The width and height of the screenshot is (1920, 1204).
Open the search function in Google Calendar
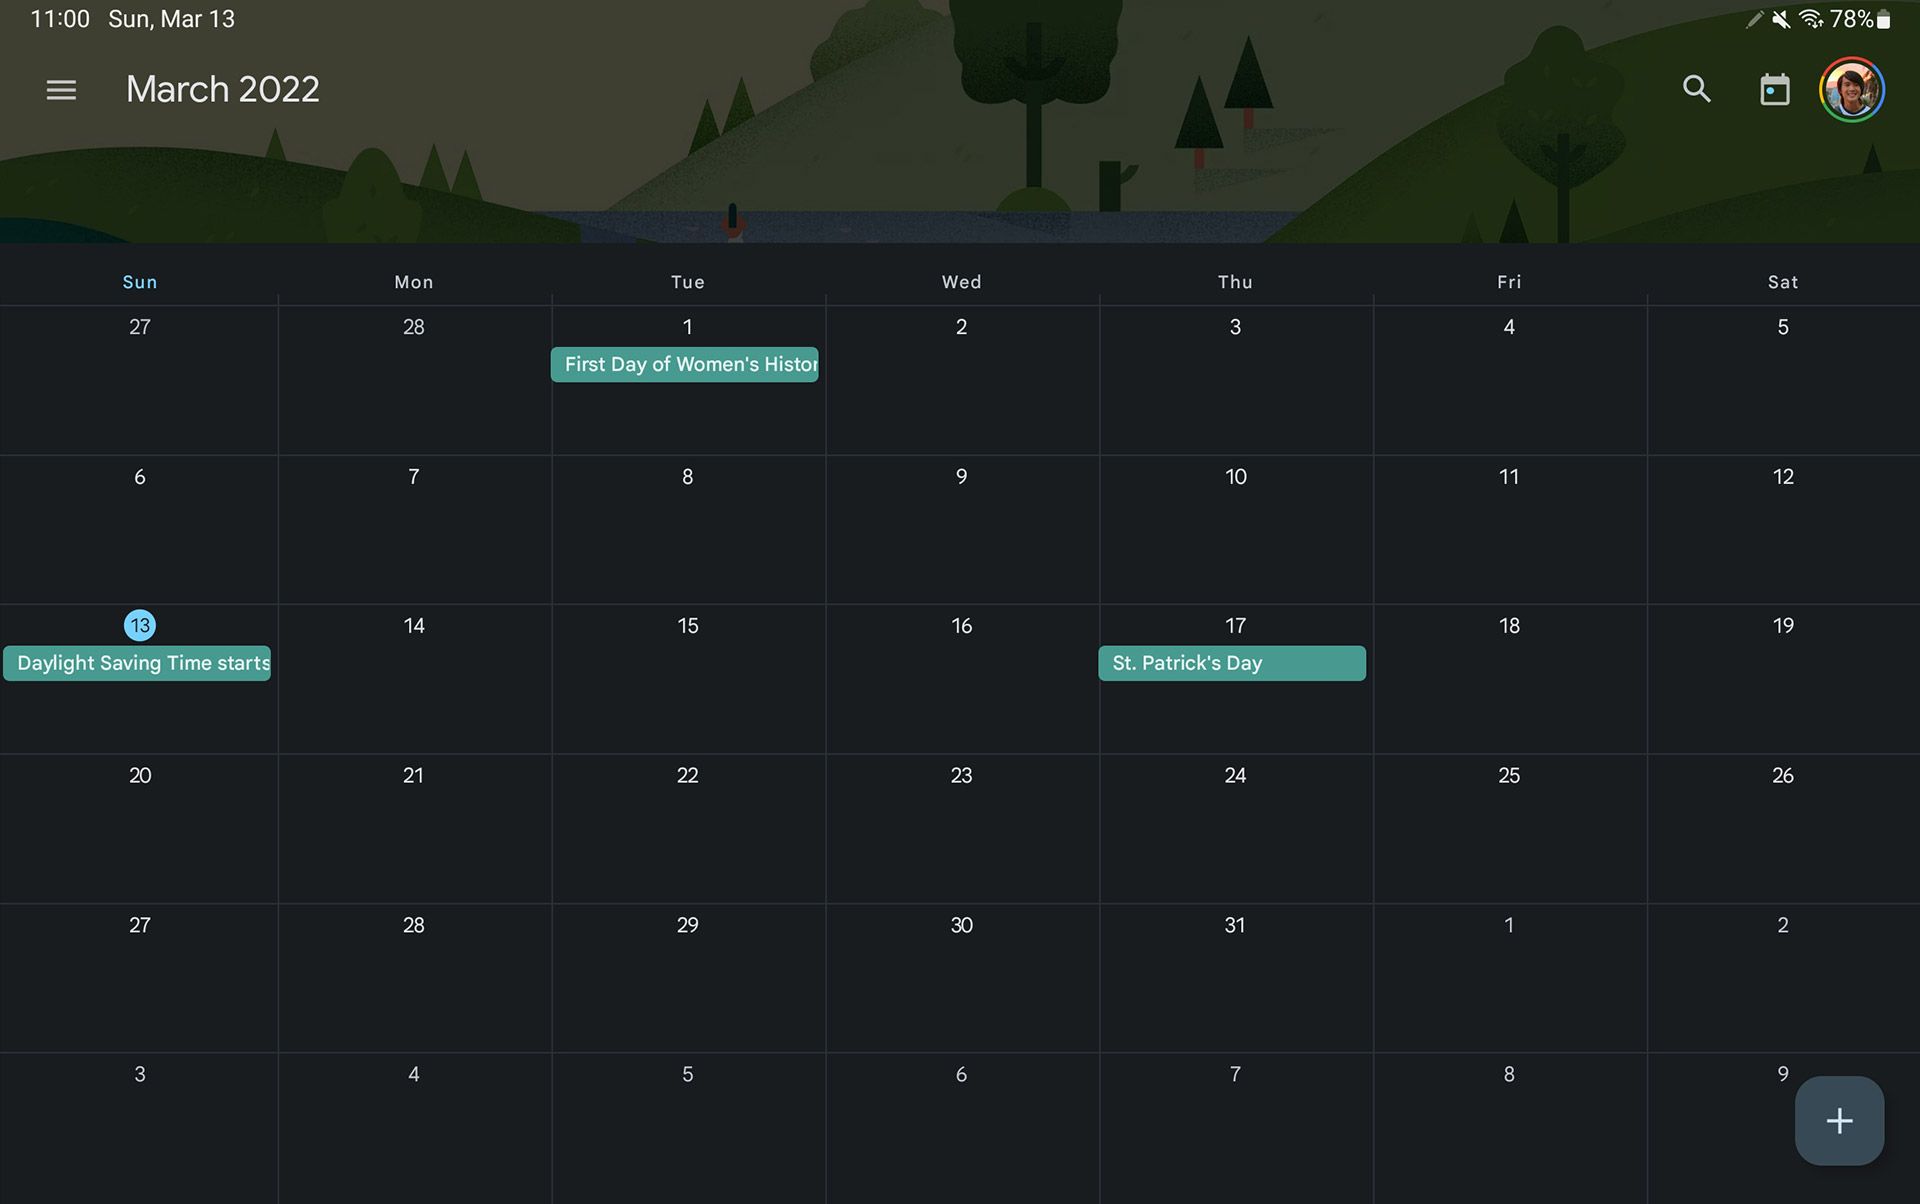click(x=1697, y=89)
